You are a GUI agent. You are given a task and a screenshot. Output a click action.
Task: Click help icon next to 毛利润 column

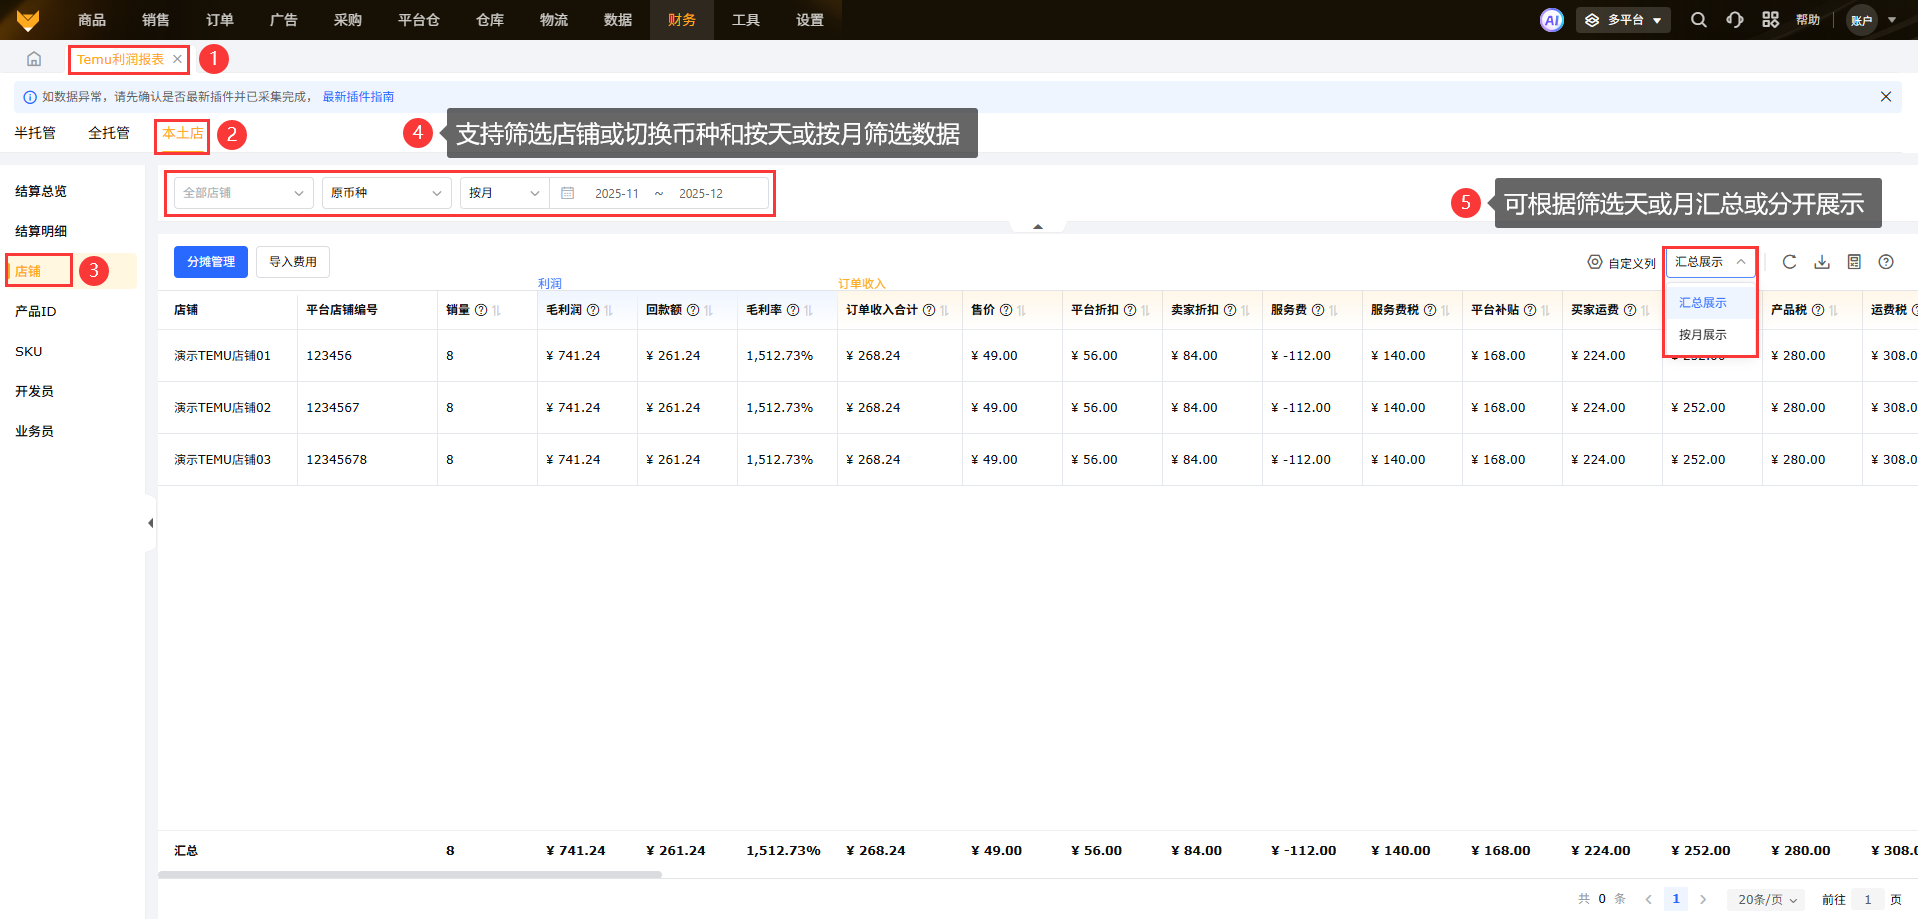[x=593, y=310]
